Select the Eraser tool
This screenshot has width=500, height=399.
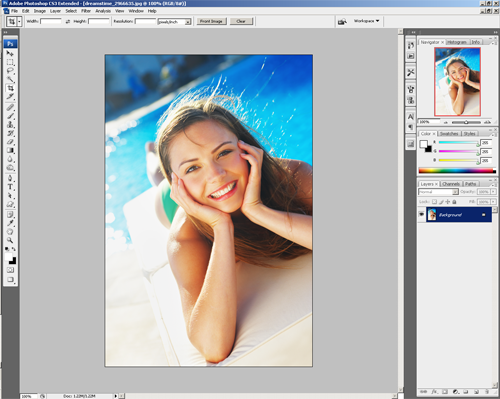(10, 142)
